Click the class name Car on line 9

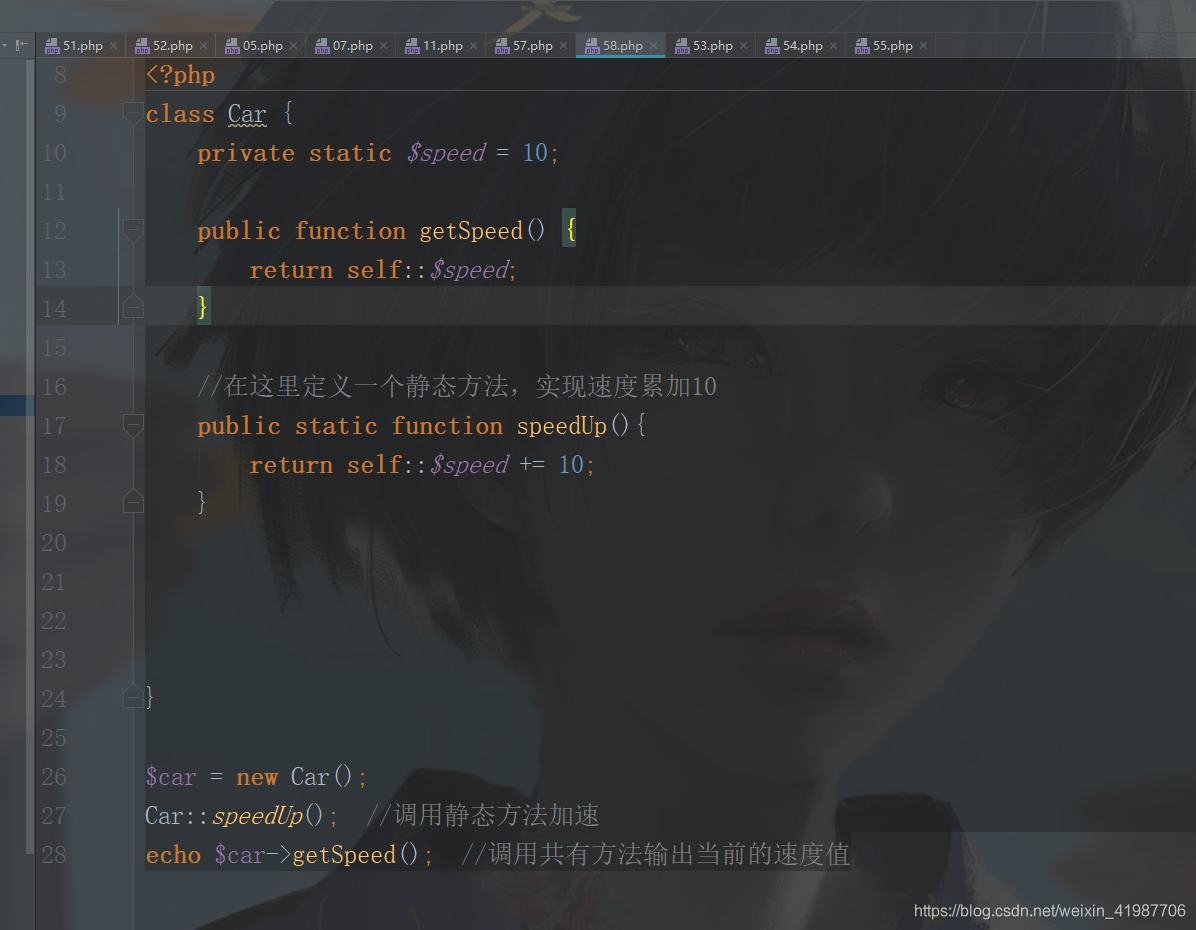point(247,114)
